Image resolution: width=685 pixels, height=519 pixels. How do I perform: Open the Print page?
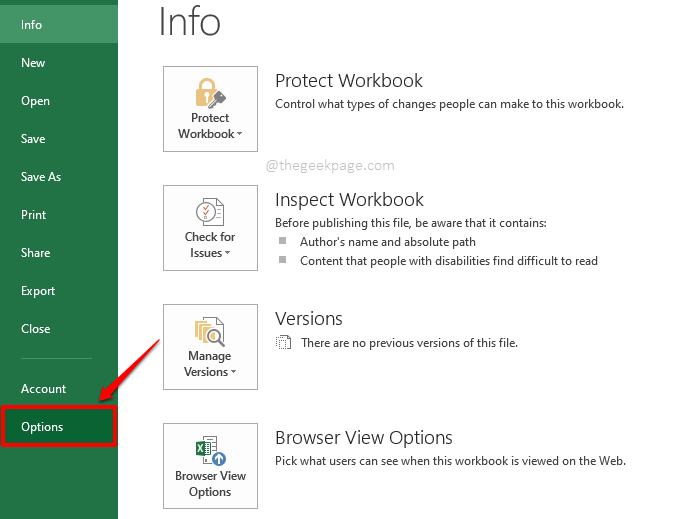(33, 215)
